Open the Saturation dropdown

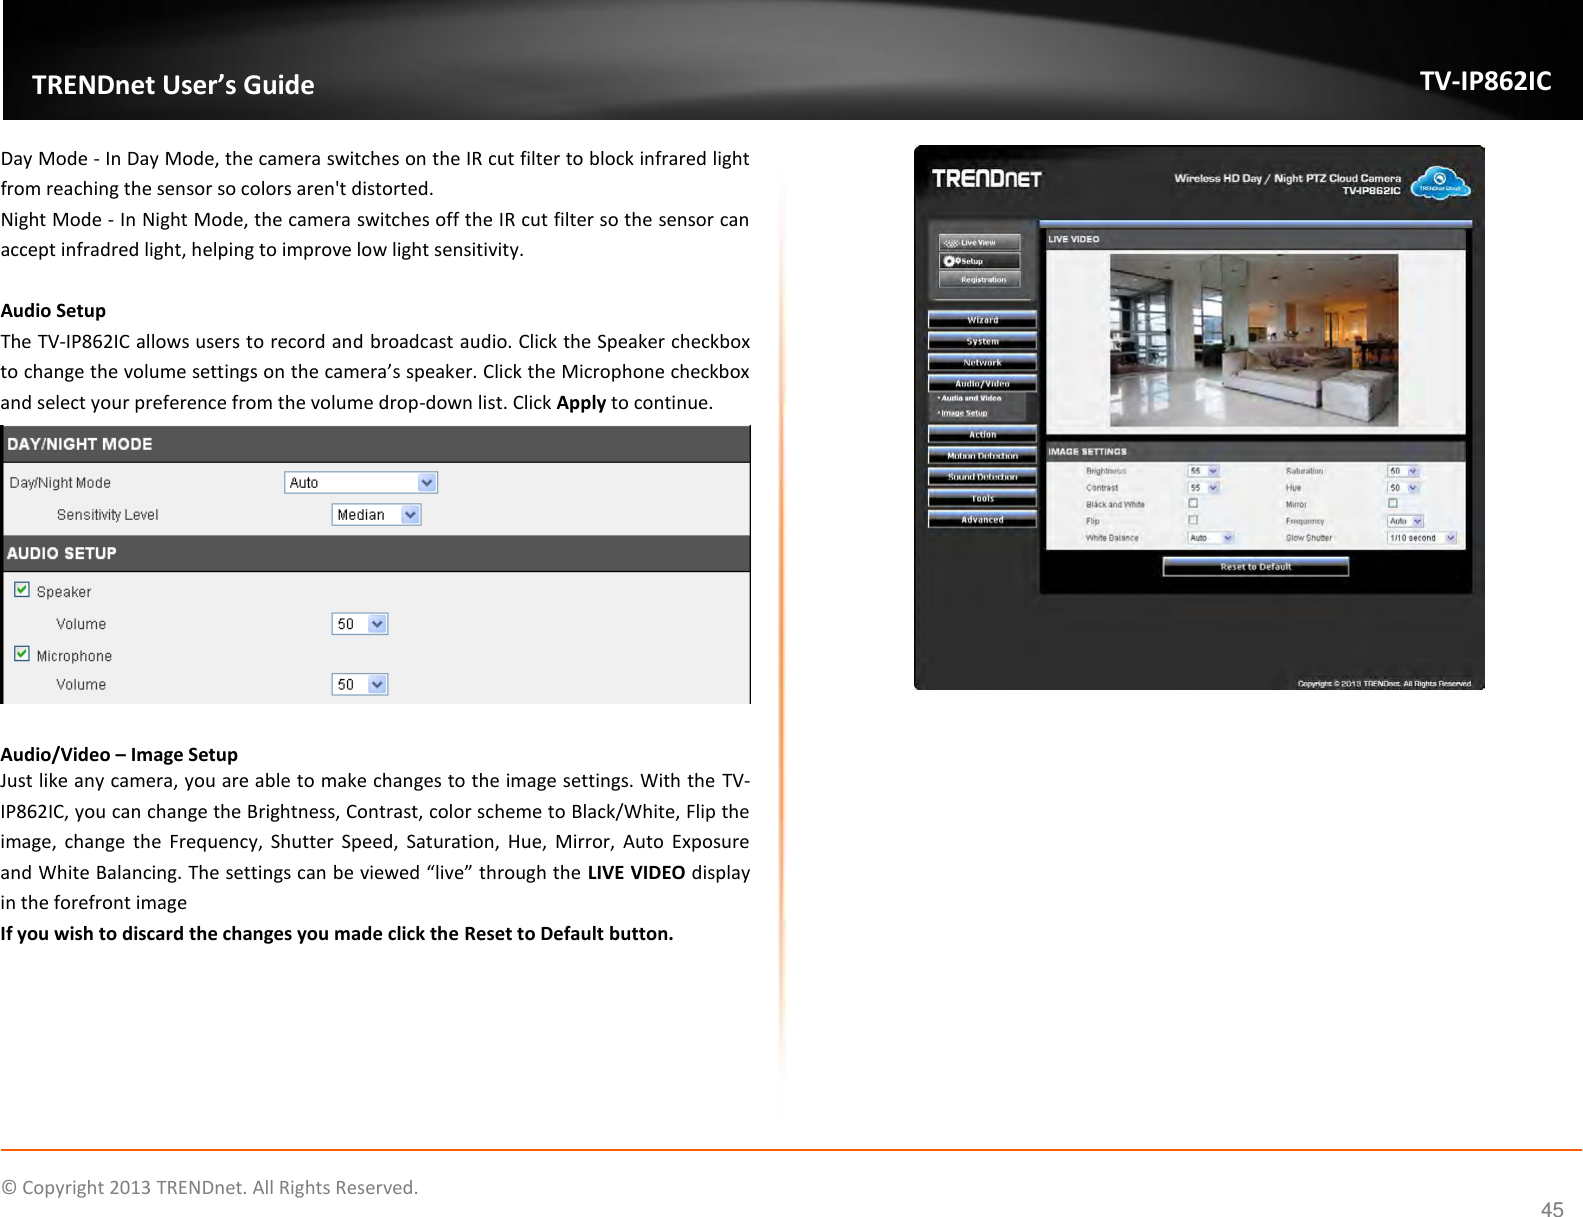tap(1403, 471)
